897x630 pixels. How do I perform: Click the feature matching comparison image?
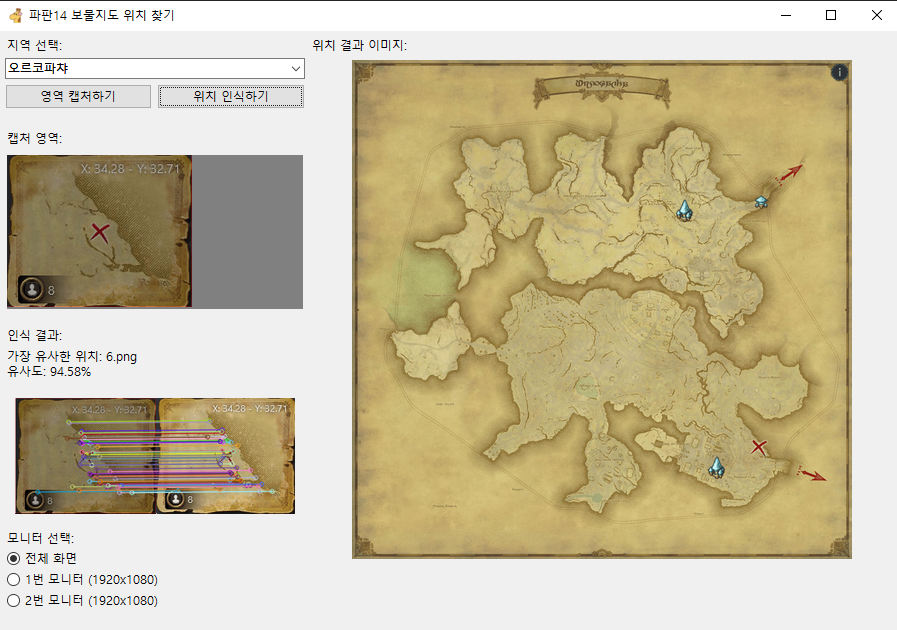tap(155, 456)
